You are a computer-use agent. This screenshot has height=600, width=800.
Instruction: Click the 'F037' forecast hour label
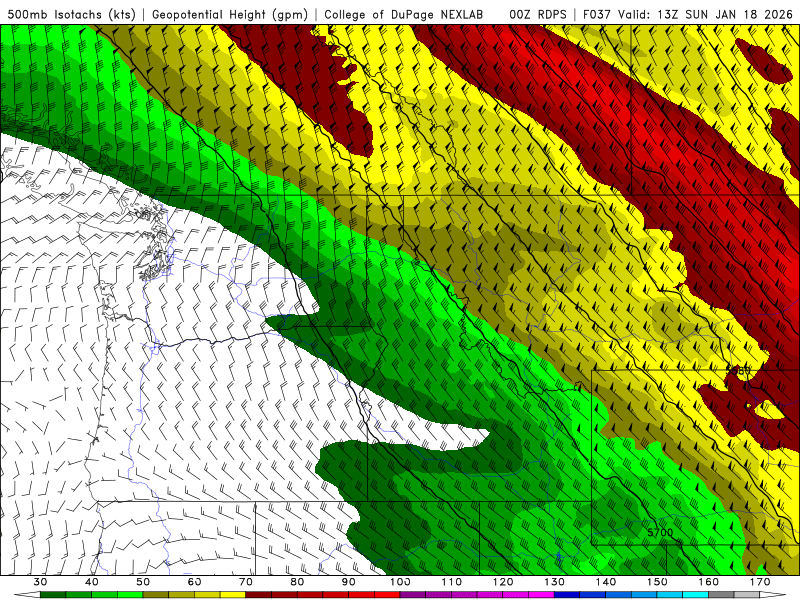click(596, 14)
